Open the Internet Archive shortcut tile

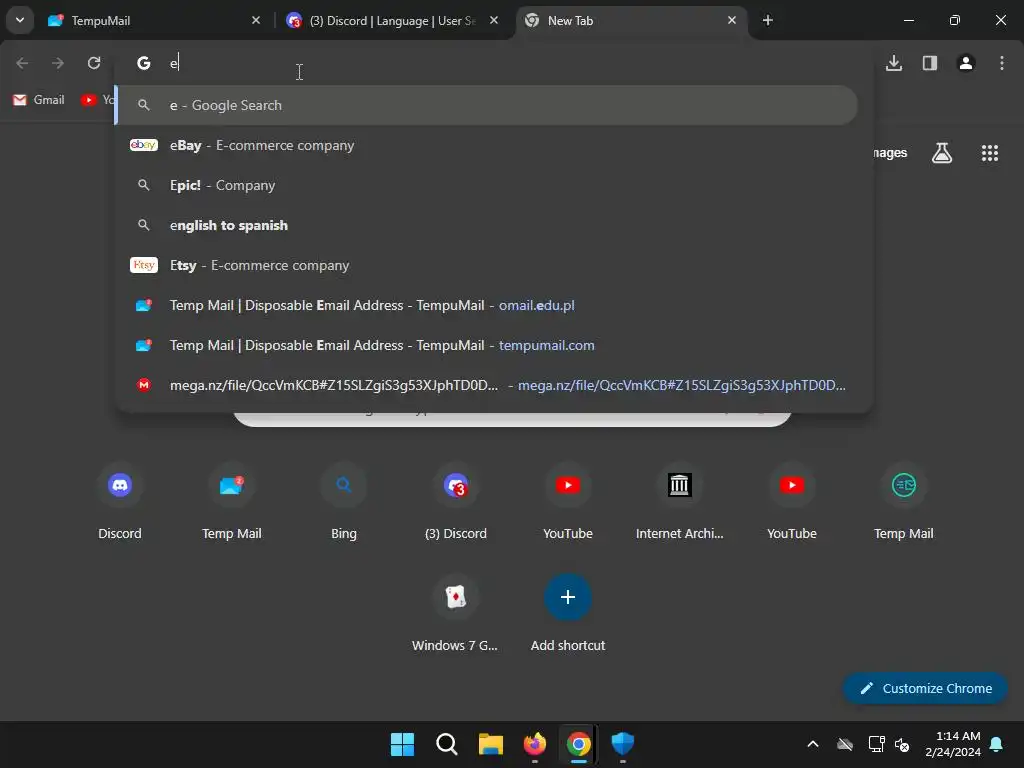680,502
